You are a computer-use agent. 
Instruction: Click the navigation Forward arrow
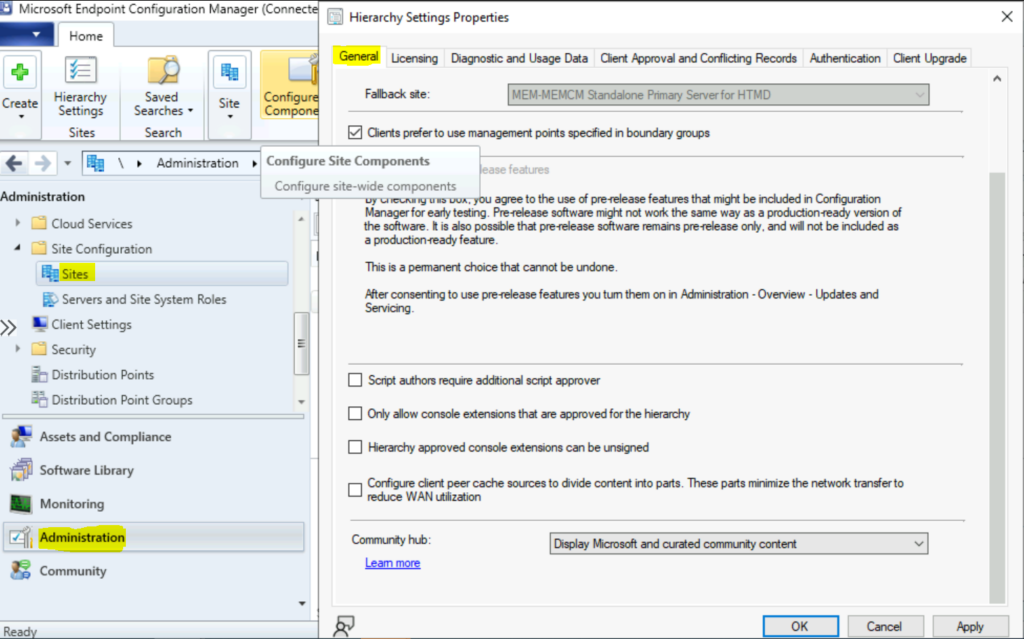(42, 163)
